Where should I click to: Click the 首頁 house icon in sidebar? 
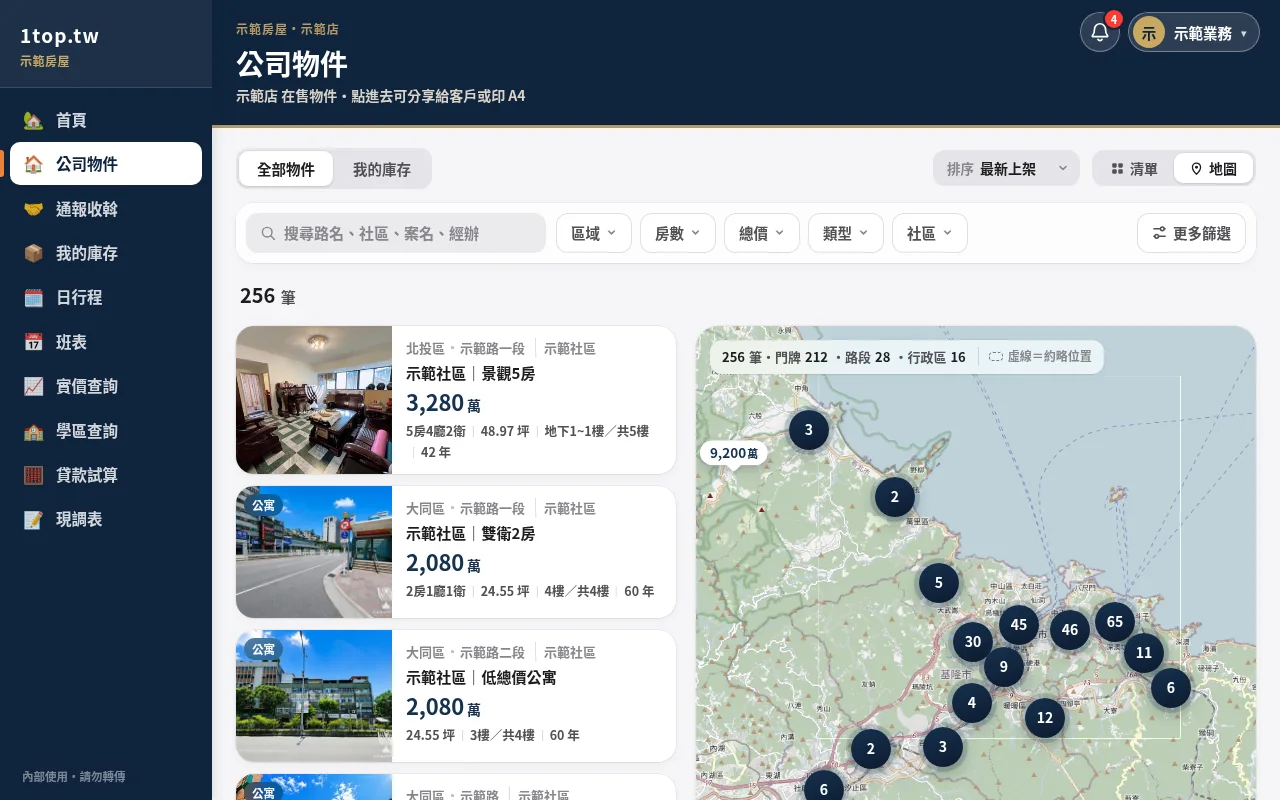(33, 121)
